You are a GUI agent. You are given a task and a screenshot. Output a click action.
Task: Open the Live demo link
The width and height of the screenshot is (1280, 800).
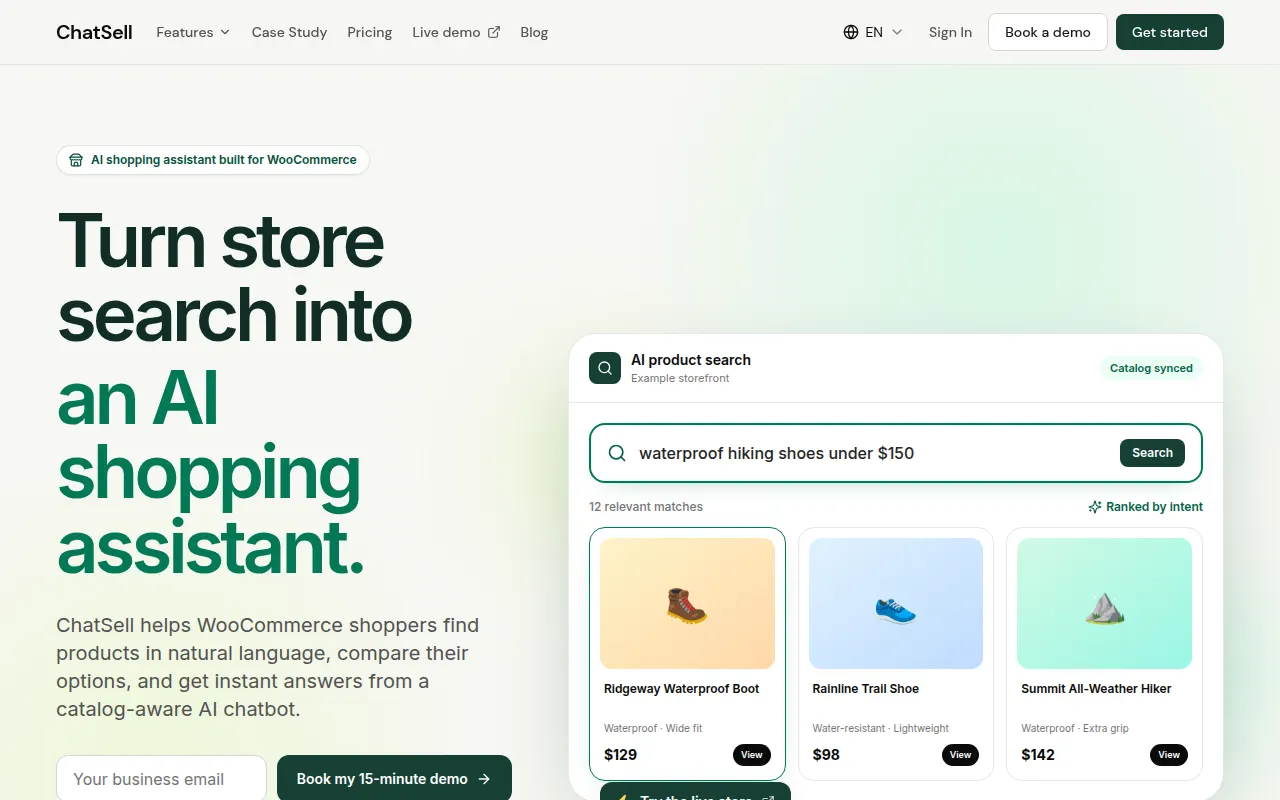(x=456, y=32)
